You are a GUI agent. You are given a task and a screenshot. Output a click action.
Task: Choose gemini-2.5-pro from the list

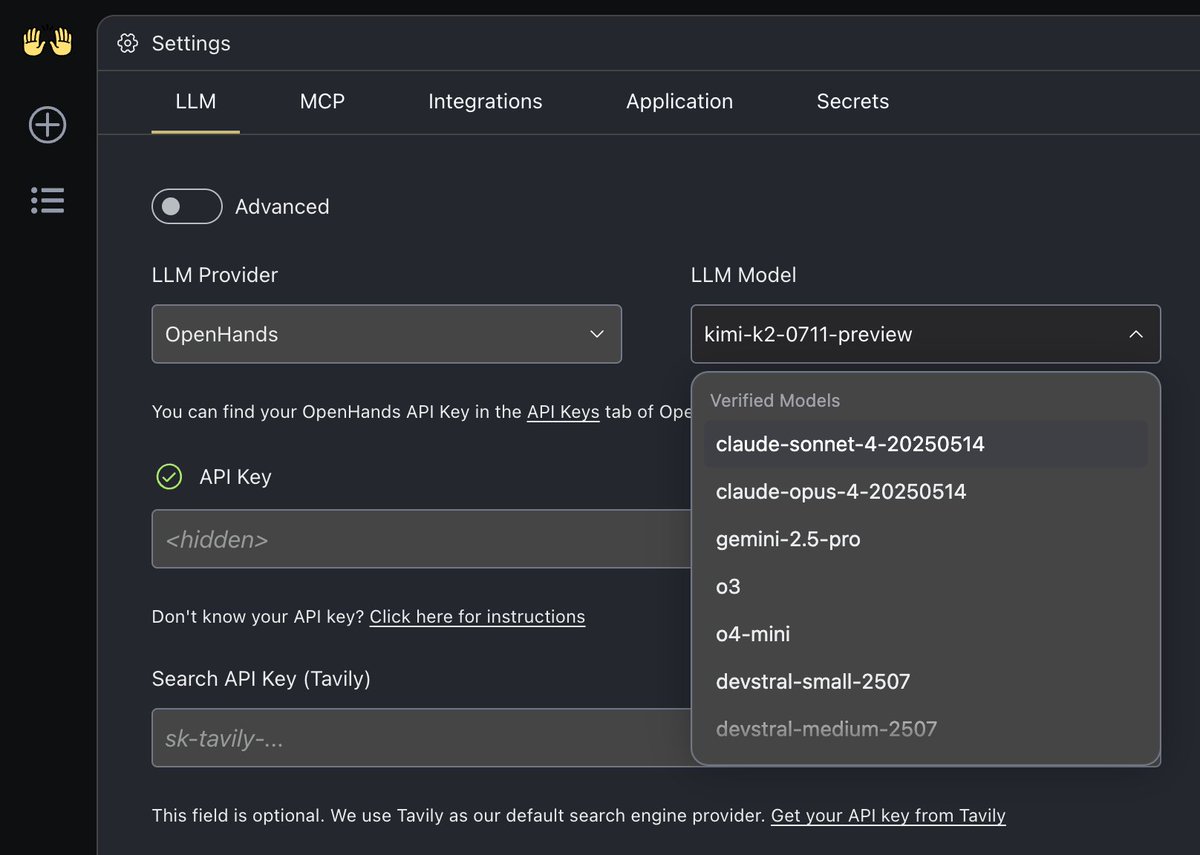pos(926,539)
